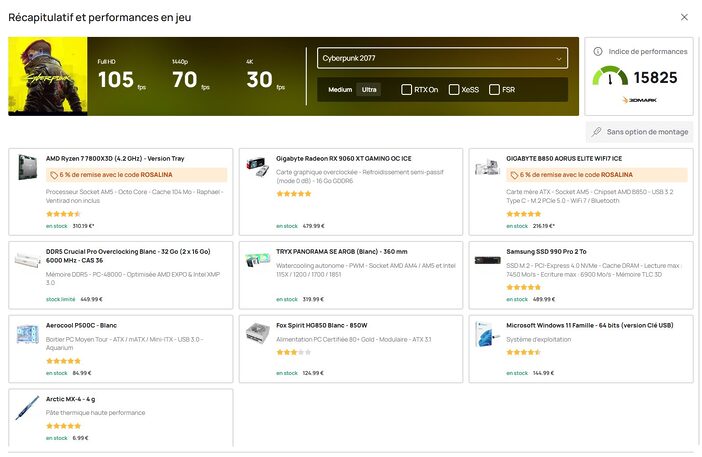The width and height of the screenshot is (702, 457).
Task: Click the Ryzen 7 processor thumbnail
Action: pos(27,167)
